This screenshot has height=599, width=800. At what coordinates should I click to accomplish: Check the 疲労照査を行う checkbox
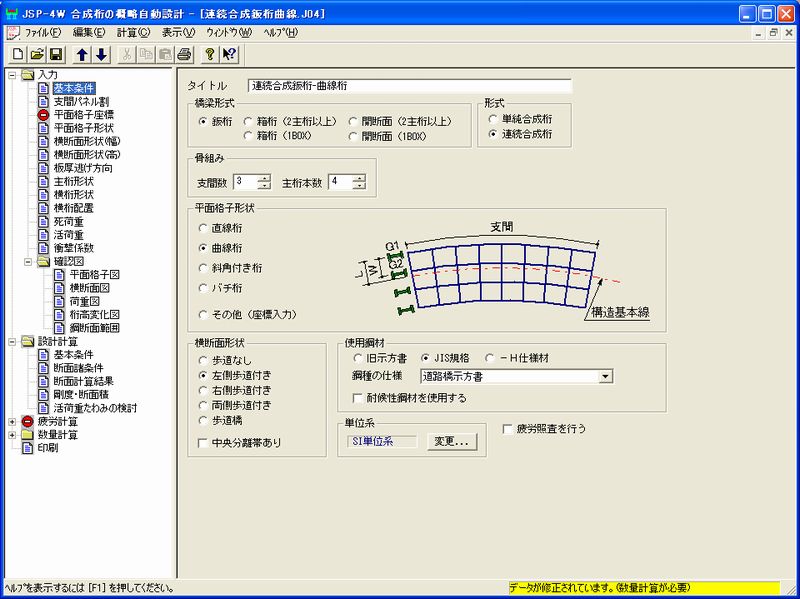coord(509,428)
